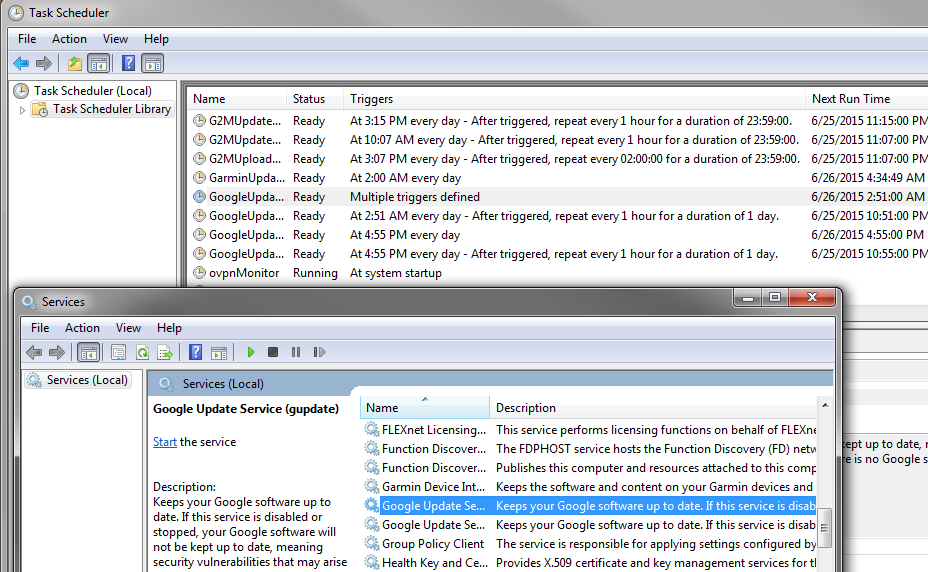Select Function Discover... service with FDPHOST description
This screenshot has width=928, height=572.
click(x=589, y=448)
